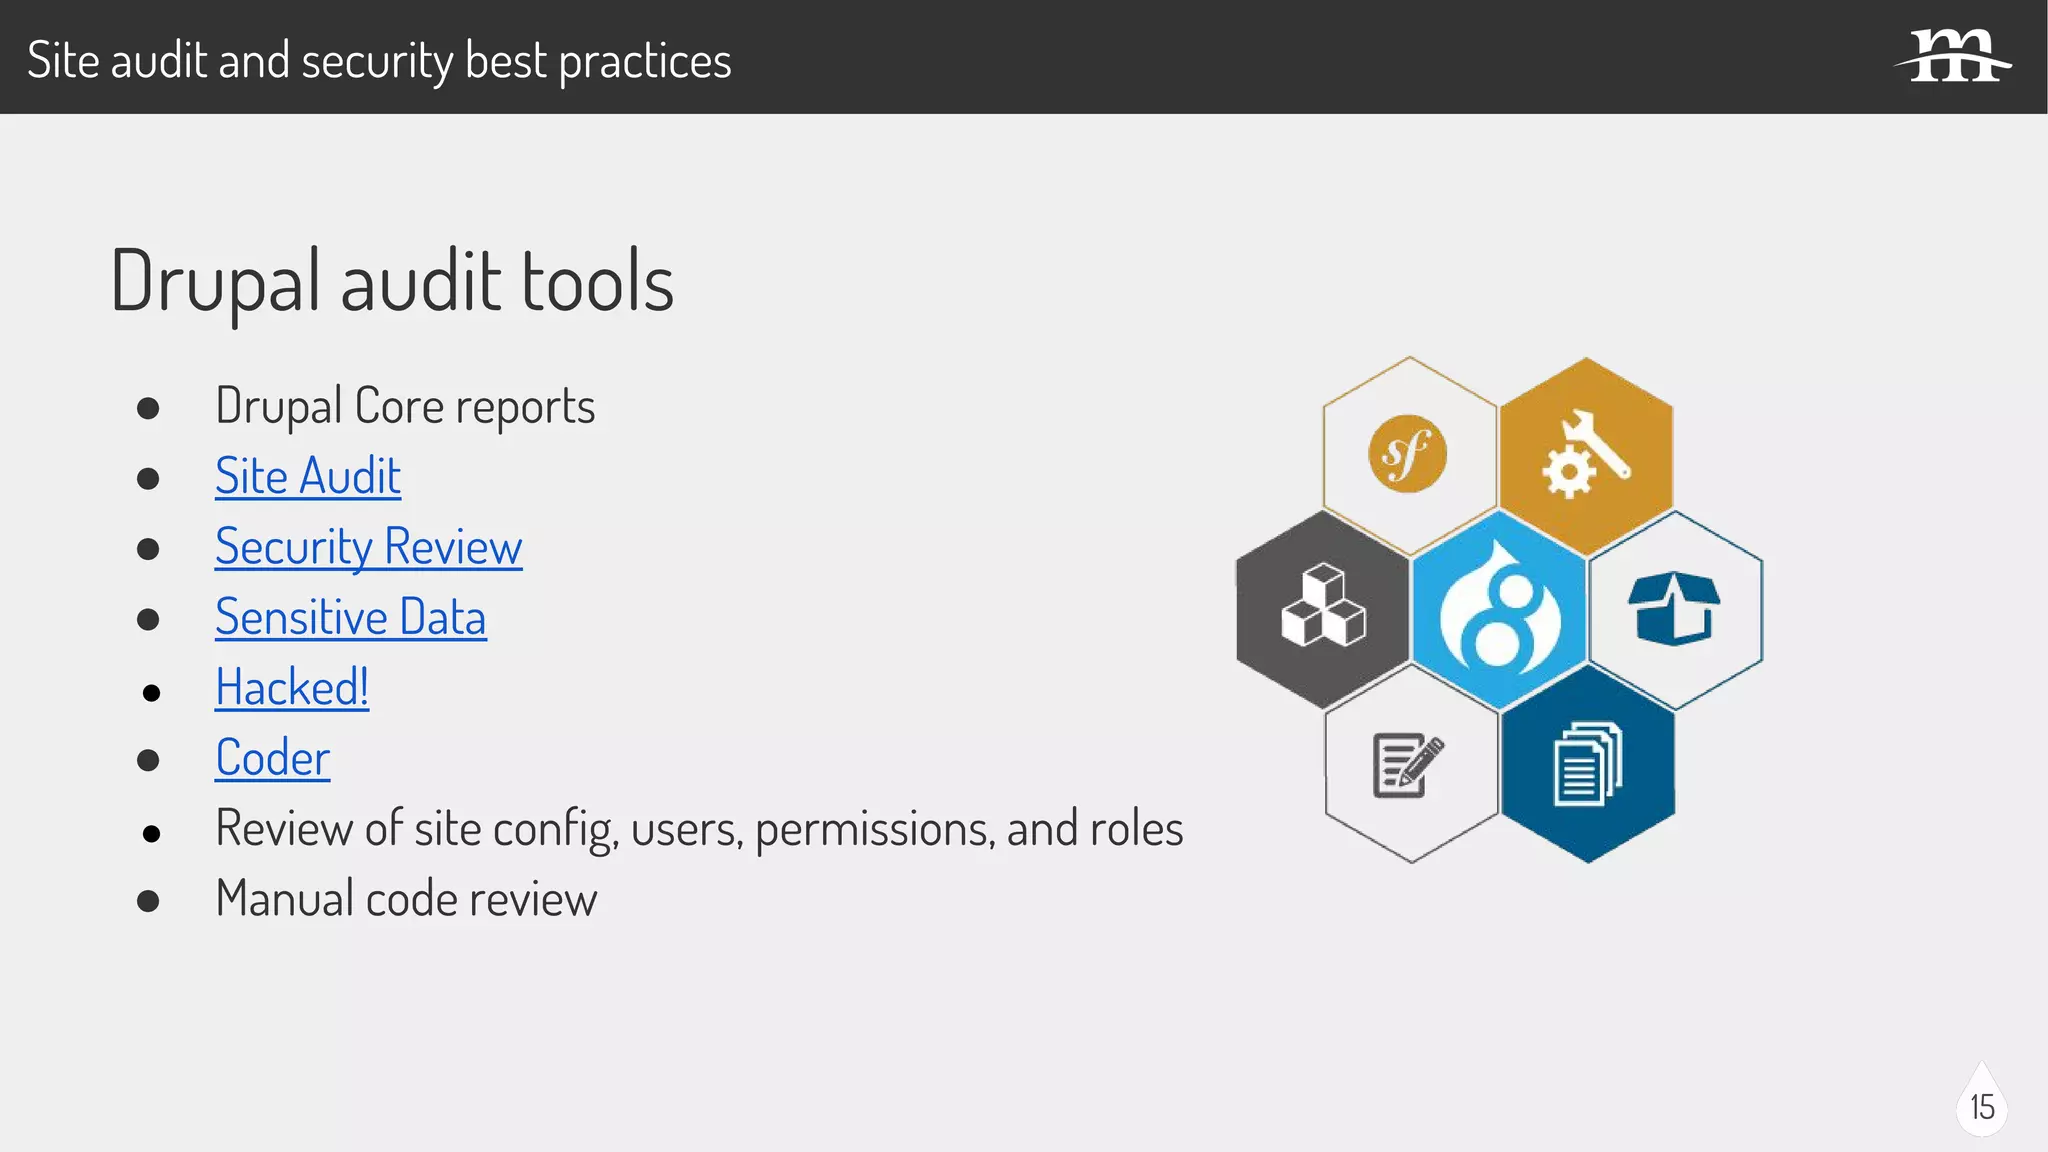The width and height of the screenshot is (2048, 1152).
Task: Open the Security Review link
Action: click(x=368, y=547)
